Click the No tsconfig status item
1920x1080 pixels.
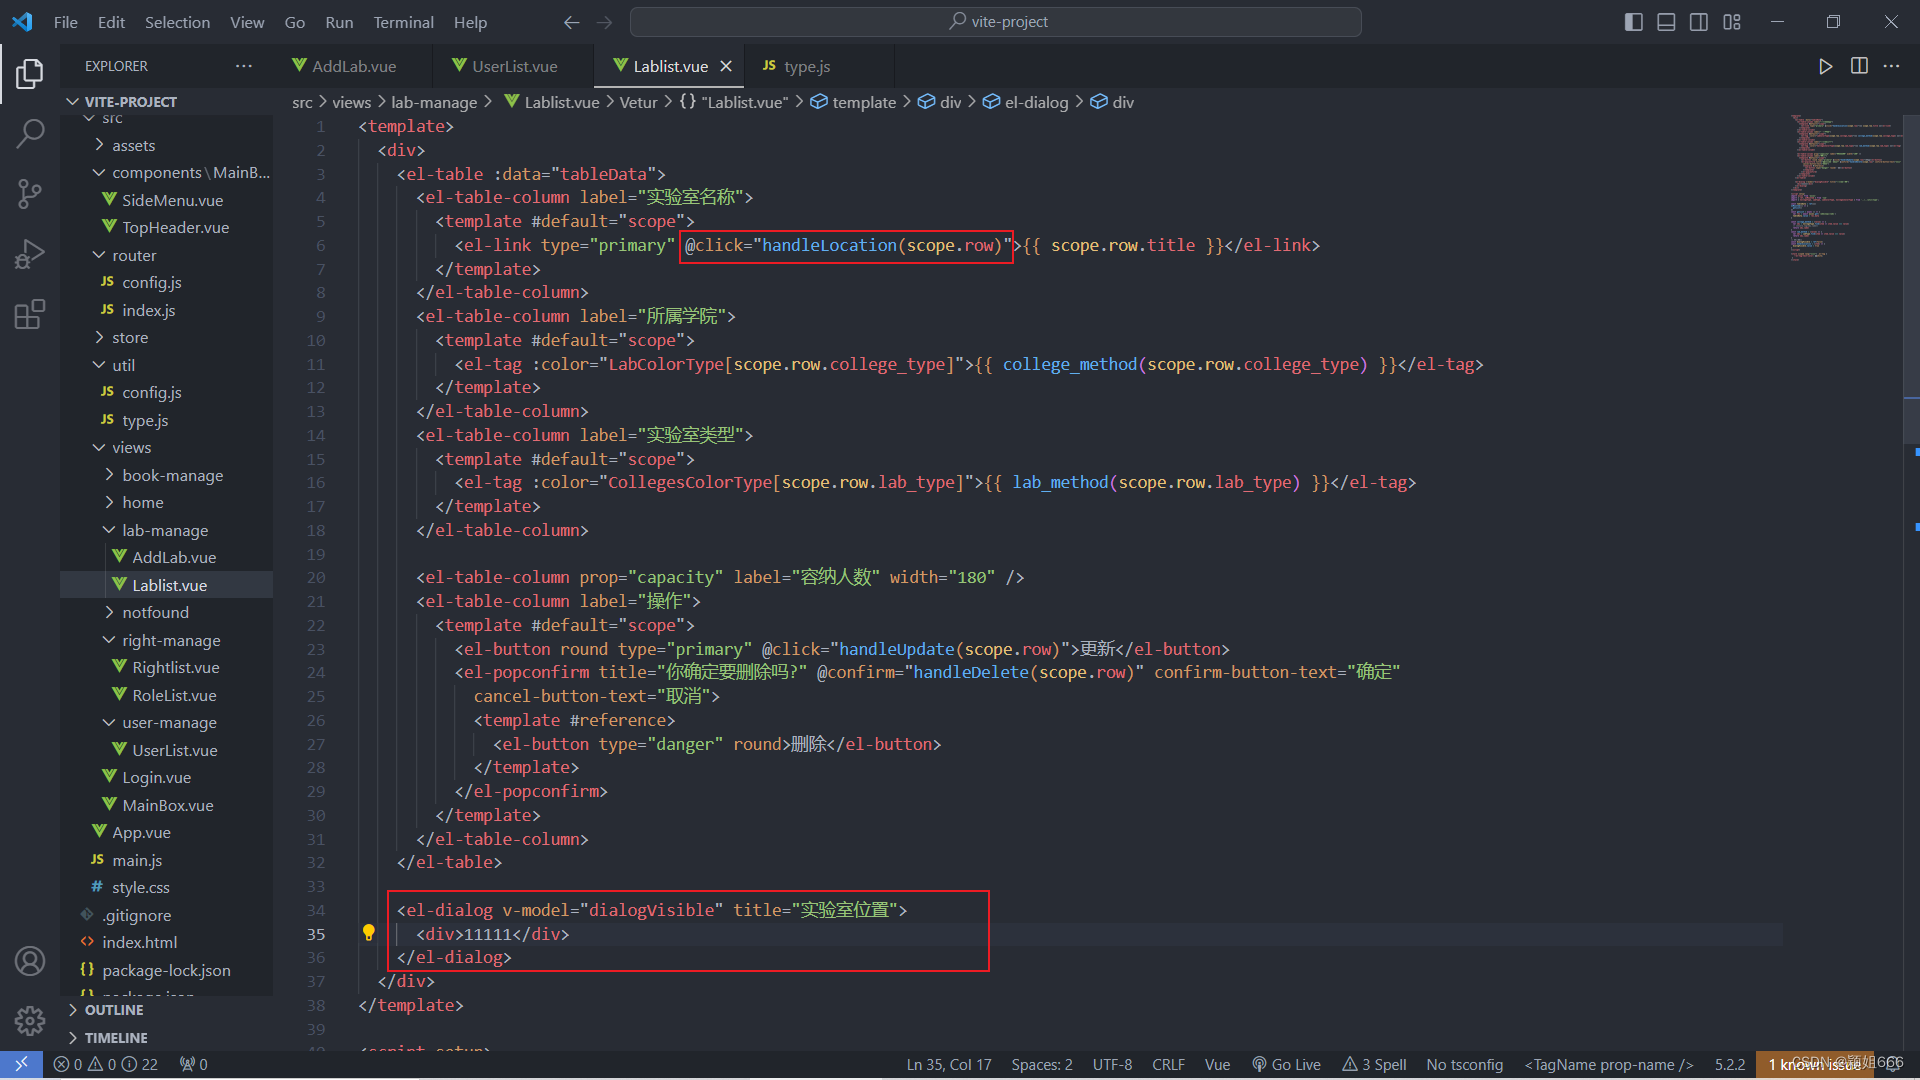[x=1464, y=1064]
